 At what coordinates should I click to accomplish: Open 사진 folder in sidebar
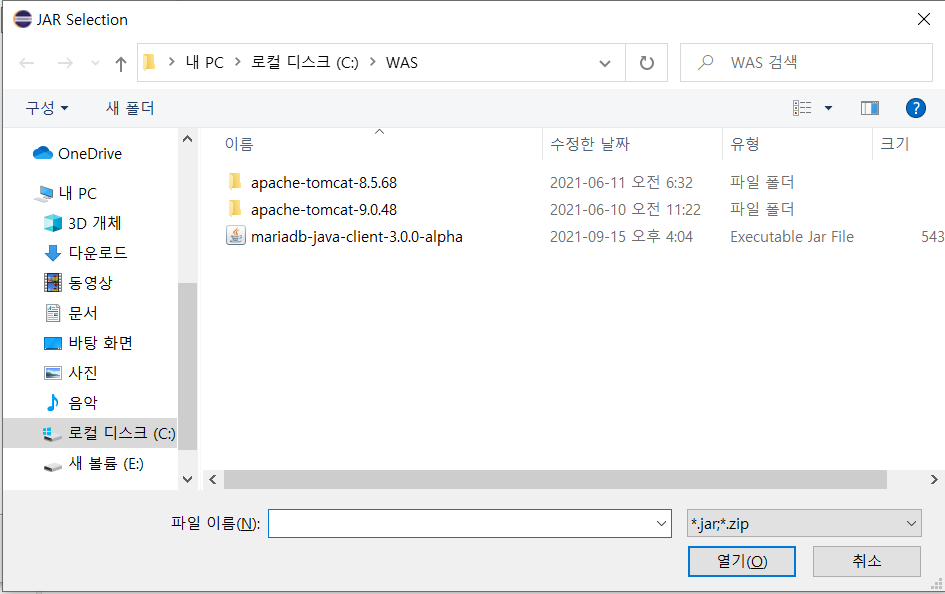pyautogui.click(x=71, y=373)
